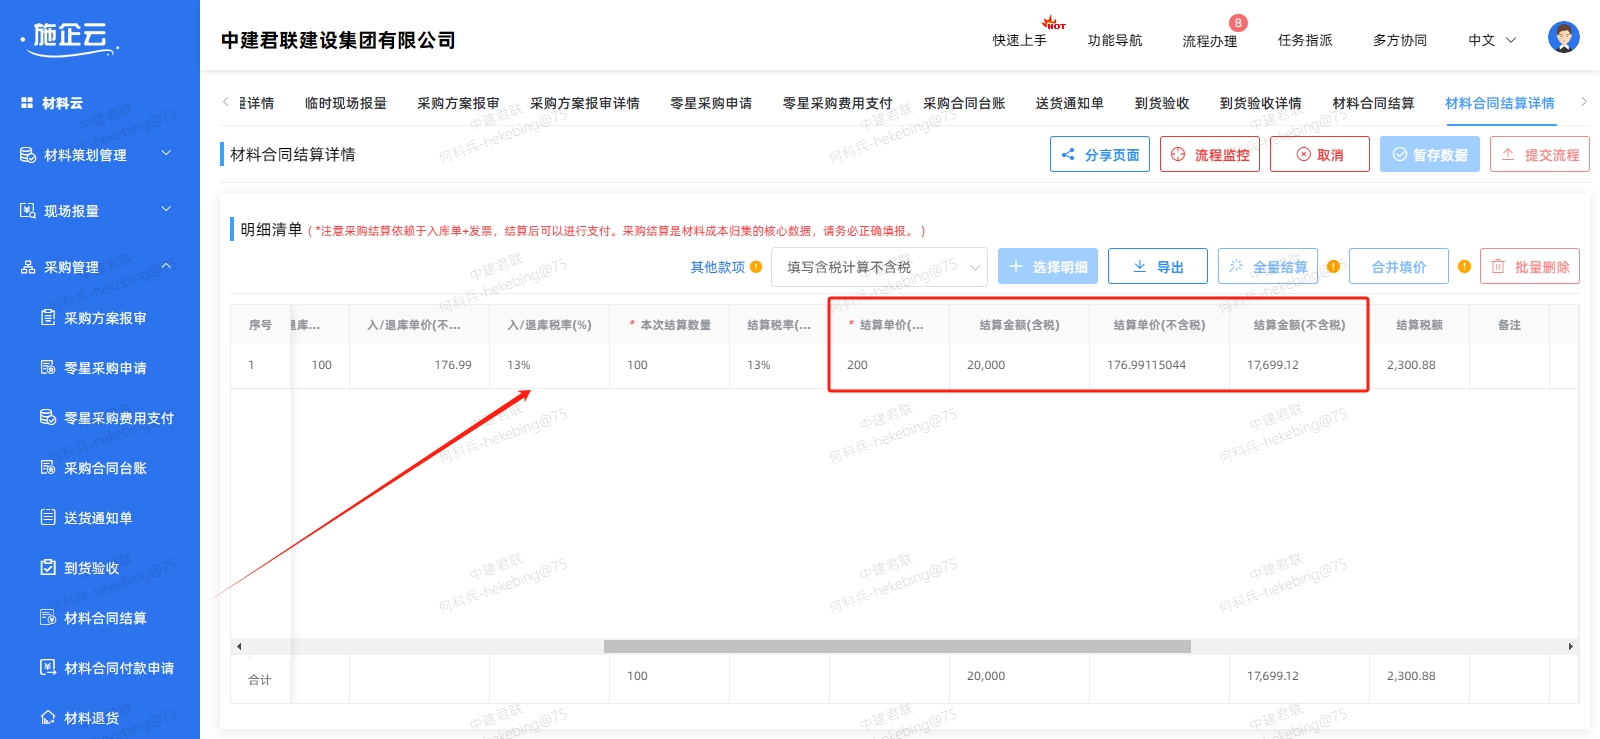The width and height of the screenshot is (1600, 739).
Task: Open the 中文 language dropdown
Action: click(x=1492, y=40)
